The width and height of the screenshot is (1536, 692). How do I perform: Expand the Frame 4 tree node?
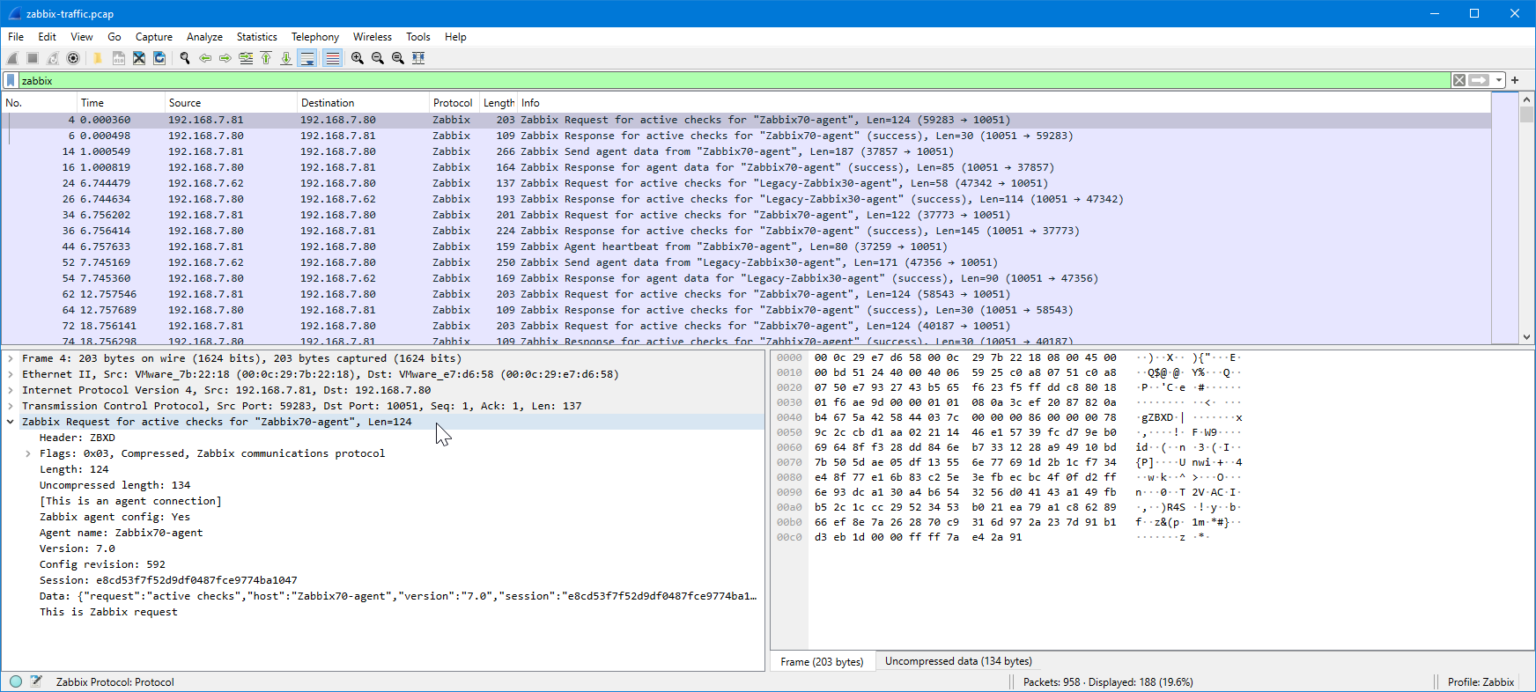(x=11, y=358)
